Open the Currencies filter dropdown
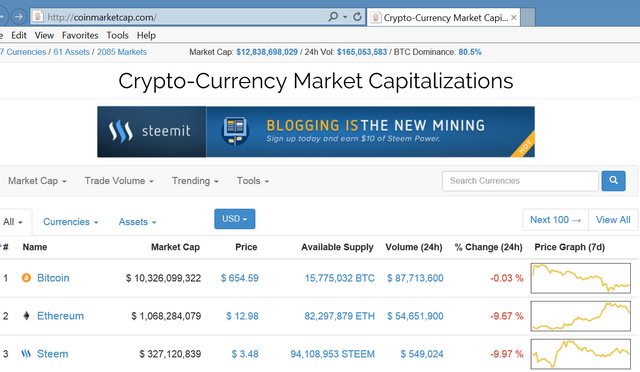Viewport: 640px width, 372px height. pyautogui.click(x=71, y=222)
